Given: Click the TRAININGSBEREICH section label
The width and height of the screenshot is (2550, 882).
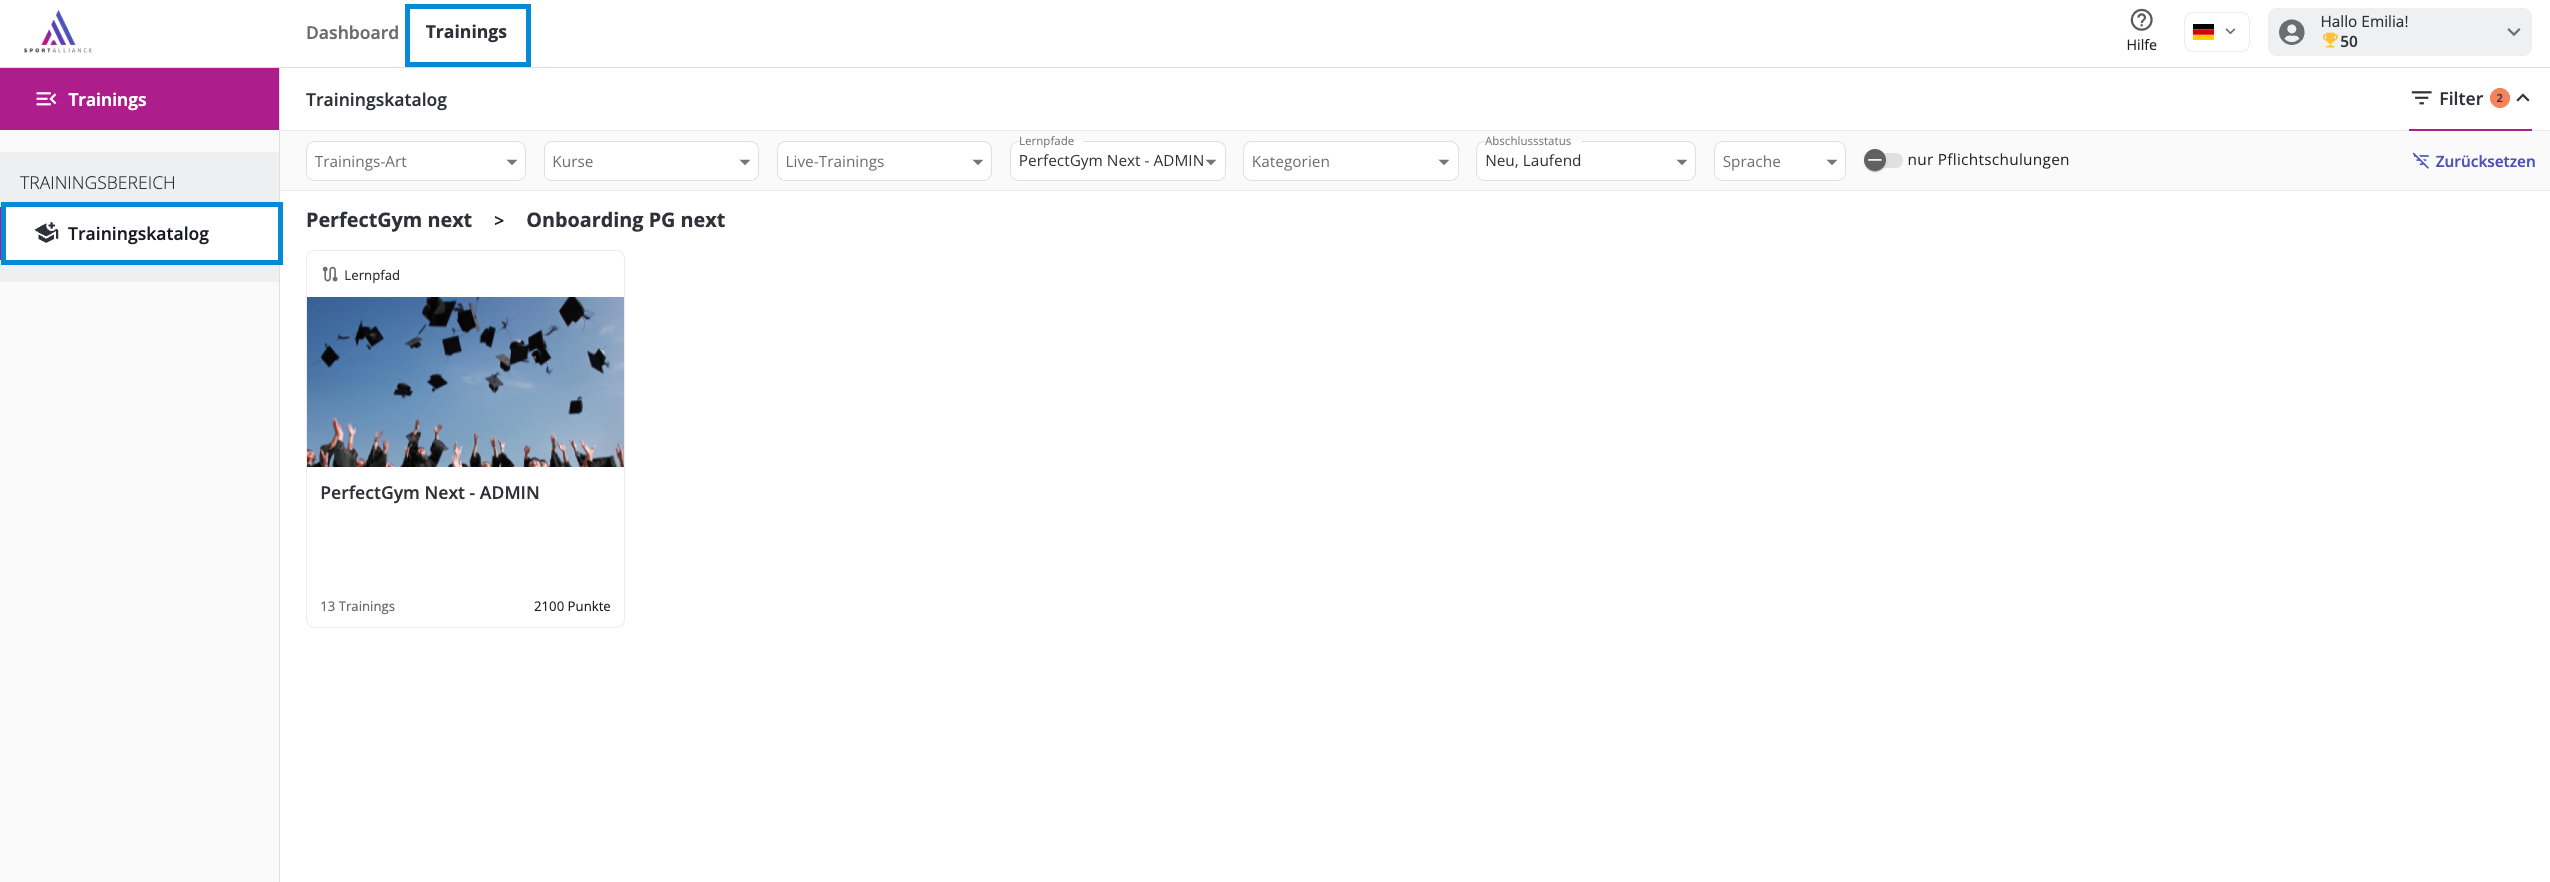Looking at the screenshot, I should [x=98, y=183].
